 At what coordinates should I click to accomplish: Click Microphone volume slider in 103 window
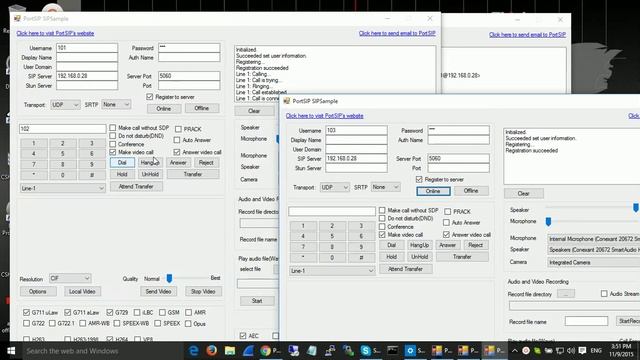[548, 221]
